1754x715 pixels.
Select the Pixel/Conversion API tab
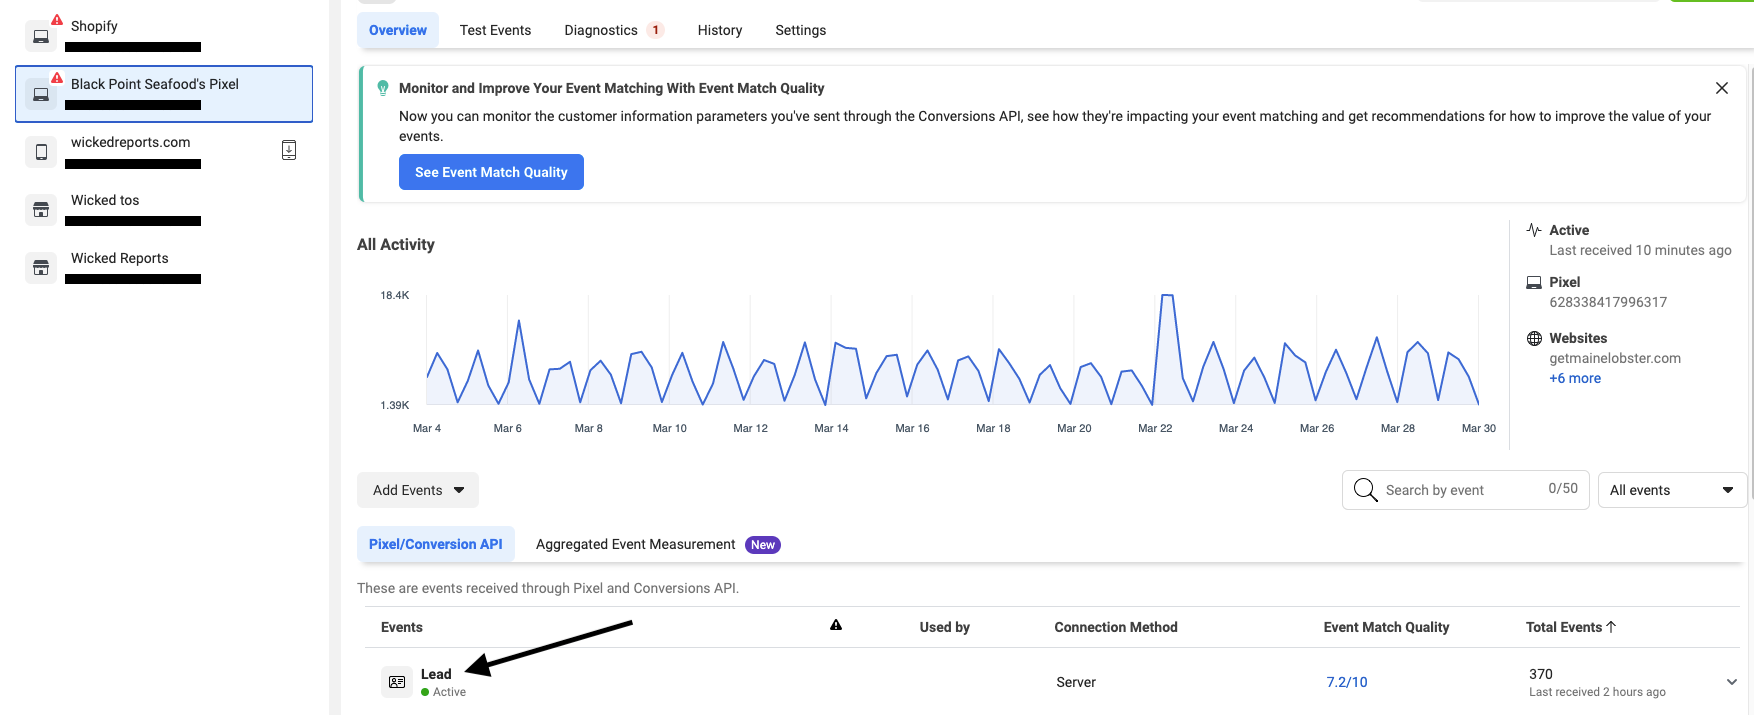click(x=436, y=544)
